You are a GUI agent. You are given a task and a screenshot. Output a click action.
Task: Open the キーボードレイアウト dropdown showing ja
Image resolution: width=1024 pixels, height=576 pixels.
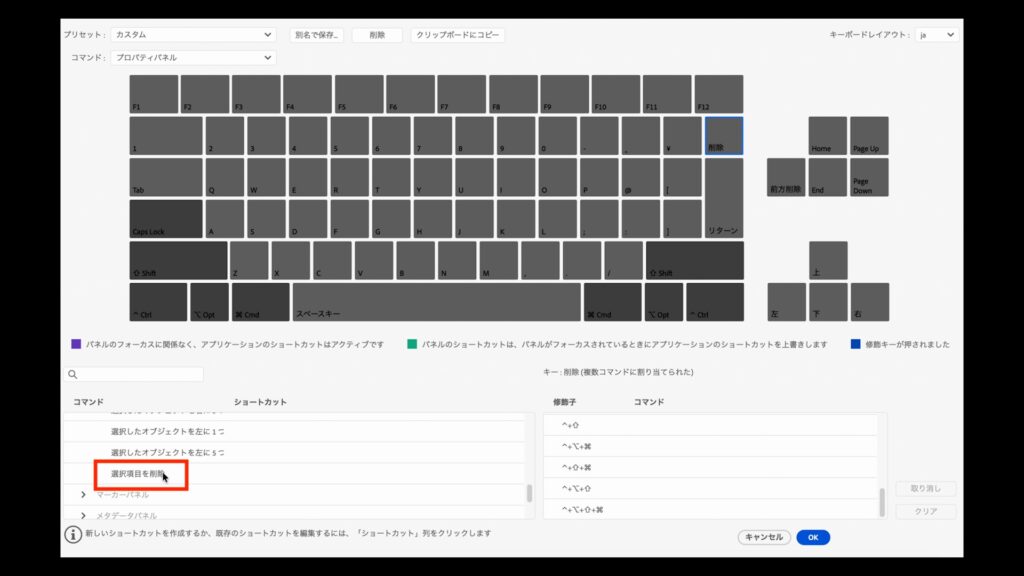pyautogui.click(x=936, y=35)
